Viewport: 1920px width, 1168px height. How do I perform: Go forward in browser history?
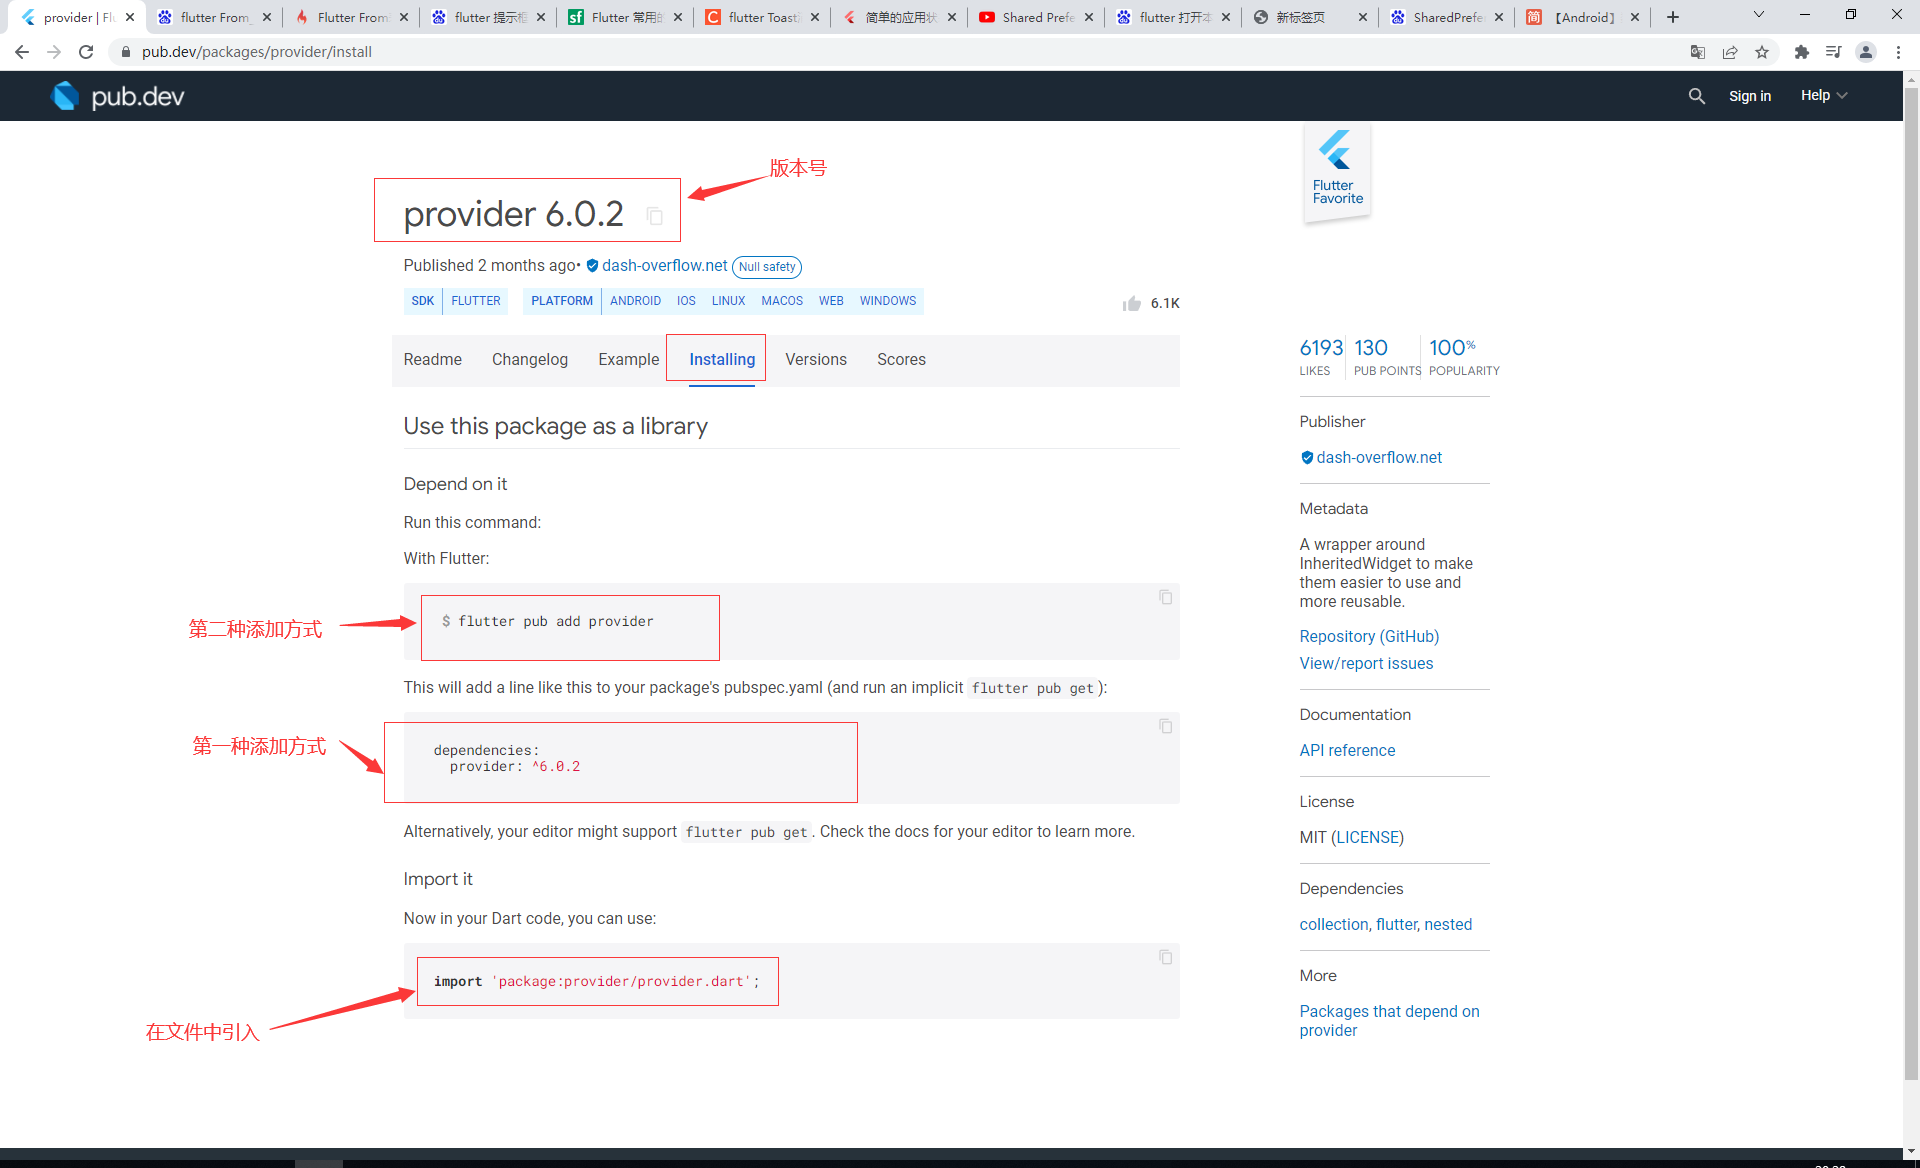pos(54,52)
